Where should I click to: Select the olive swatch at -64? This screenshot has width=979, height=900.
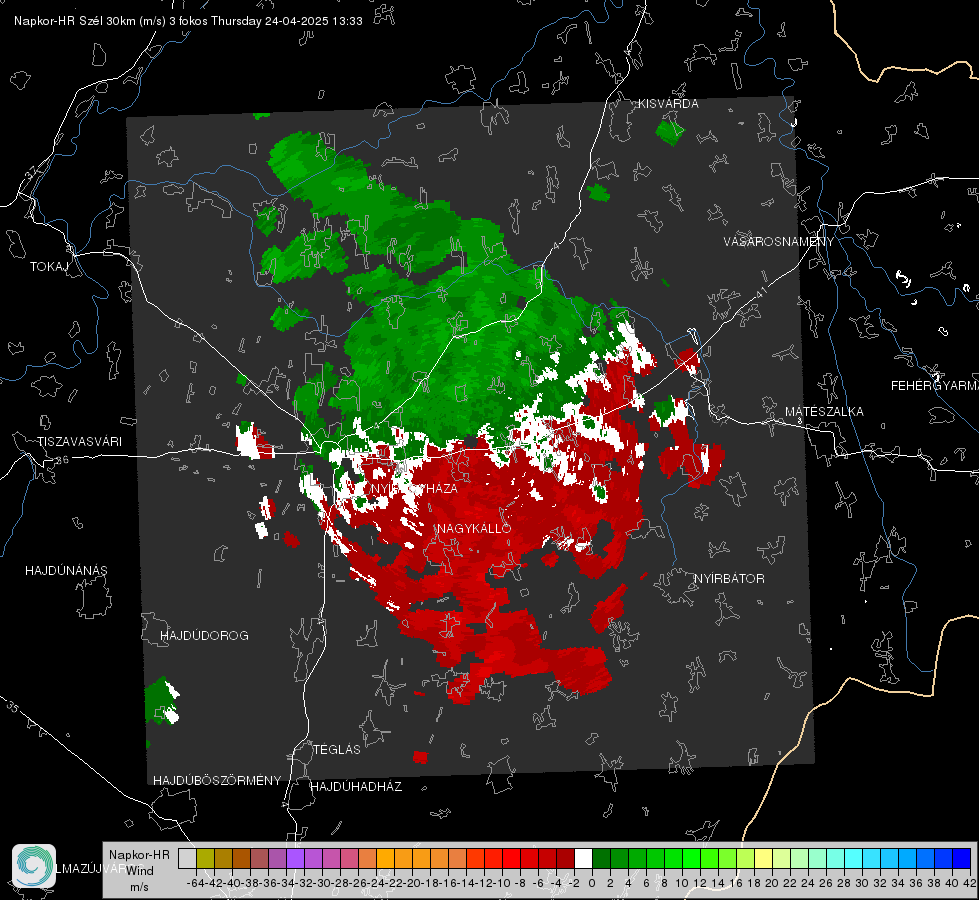[205, 858]
